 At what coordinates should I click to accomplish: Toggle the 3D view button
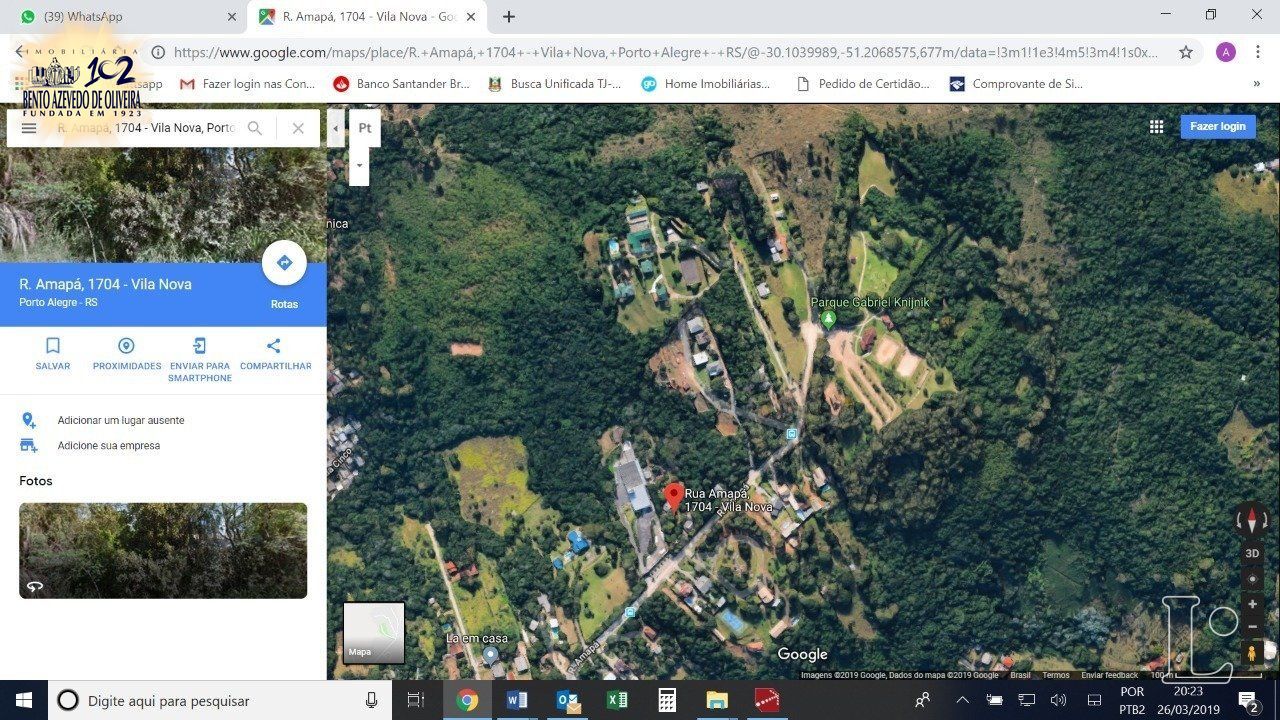pyautogui.click(x=1252, y=553)
